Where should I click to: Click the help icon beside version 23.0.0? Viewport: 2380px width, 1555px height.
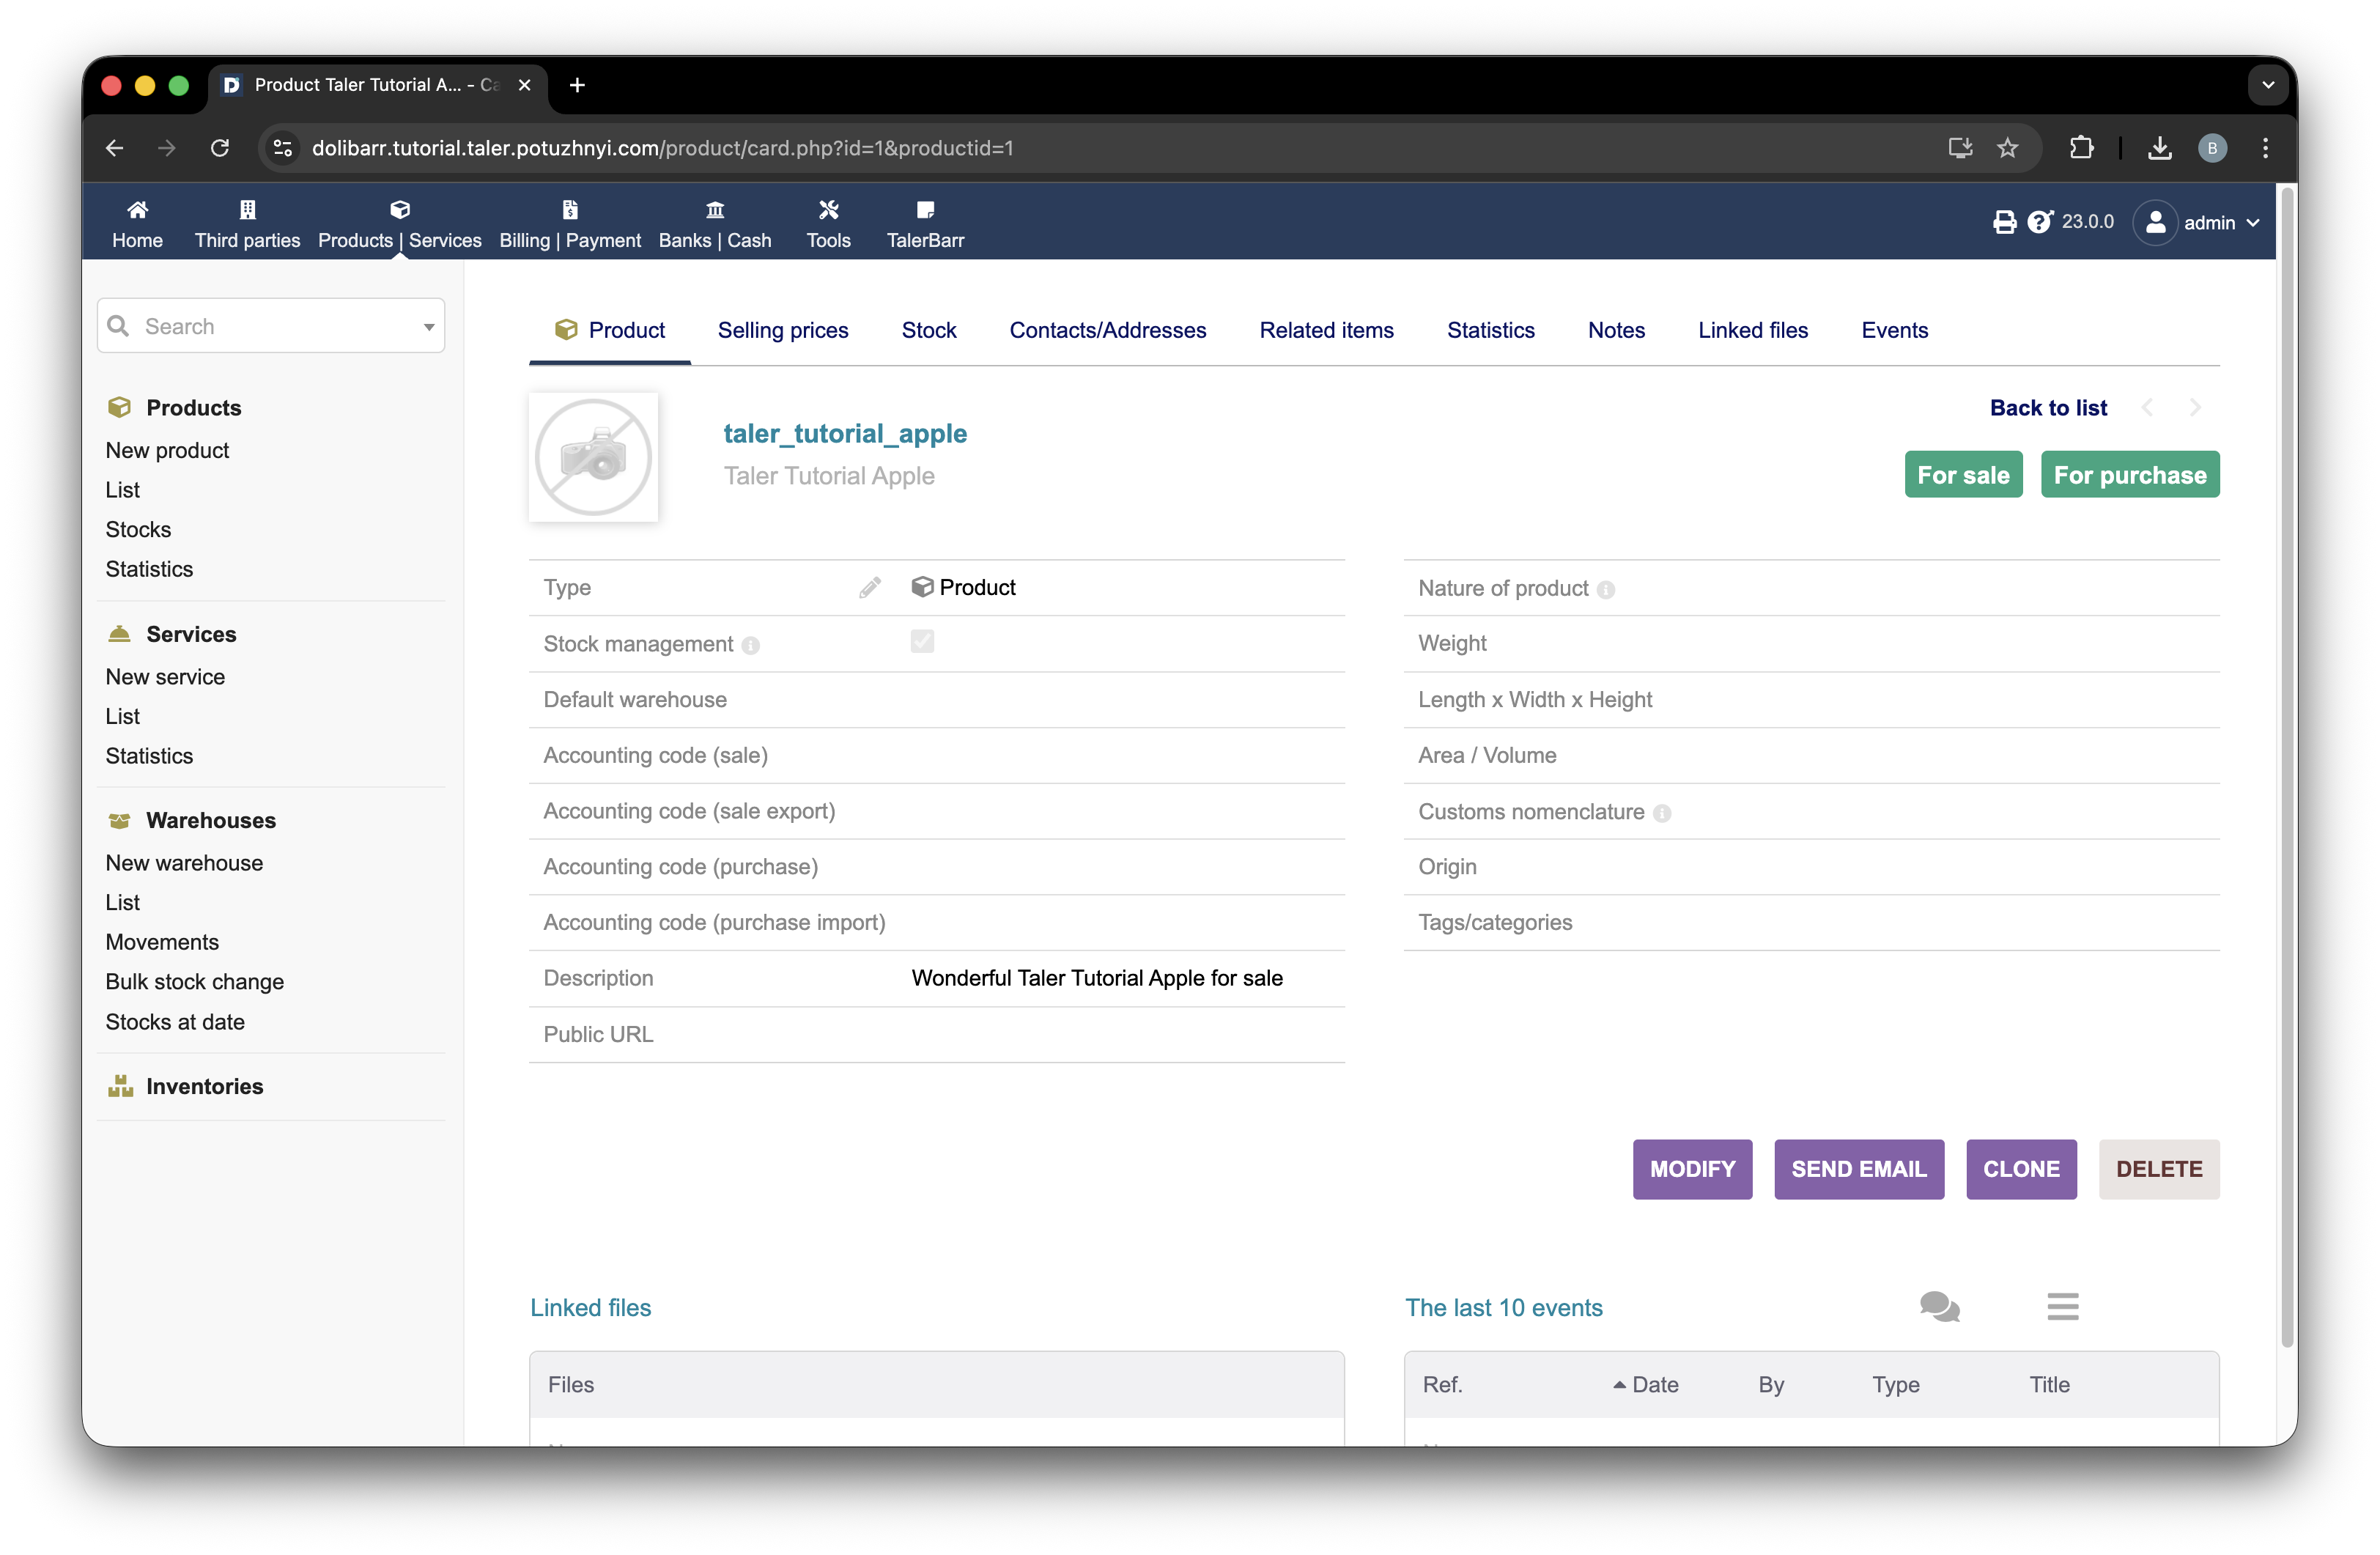(2040, 222)
